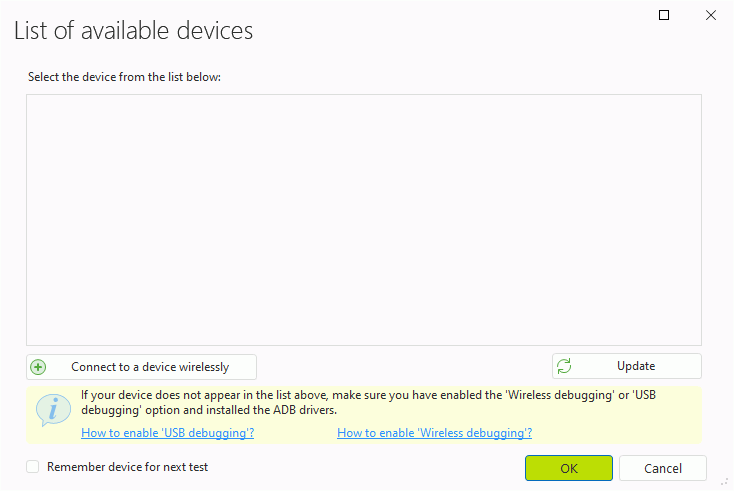Click the List of available devices title
Image resolution: width=734 pixels, height=491 pixels.
click(x=133, y=31)
